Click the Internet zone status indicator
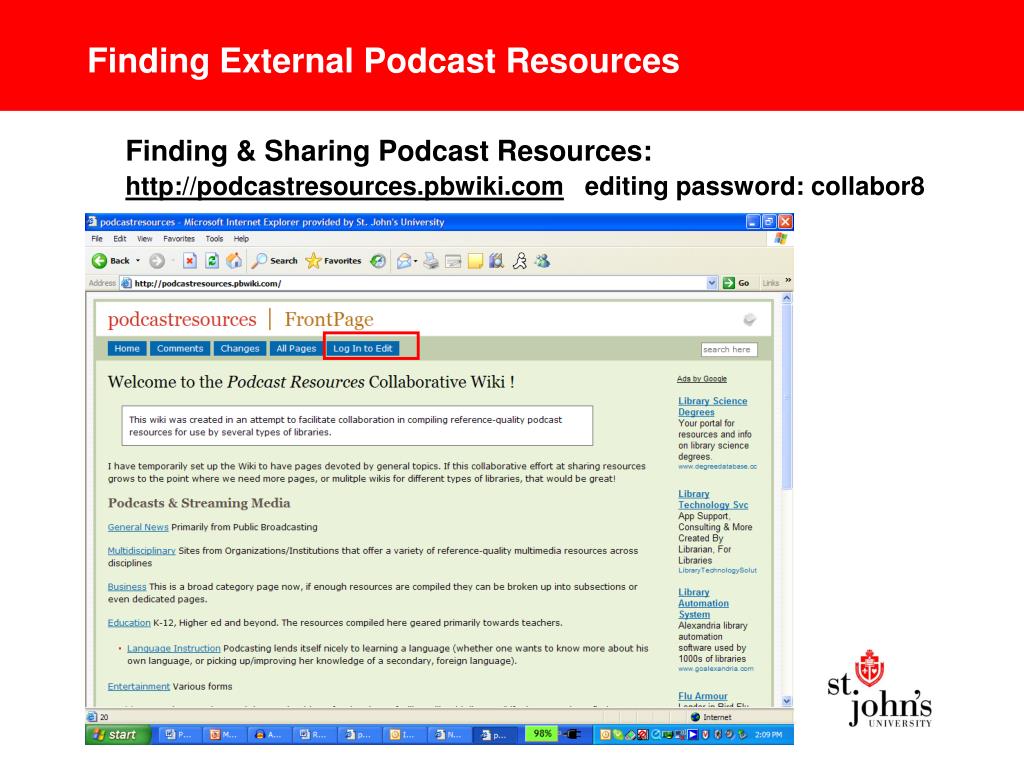The width and height of the screenshot is (1024, 768). 711,717
